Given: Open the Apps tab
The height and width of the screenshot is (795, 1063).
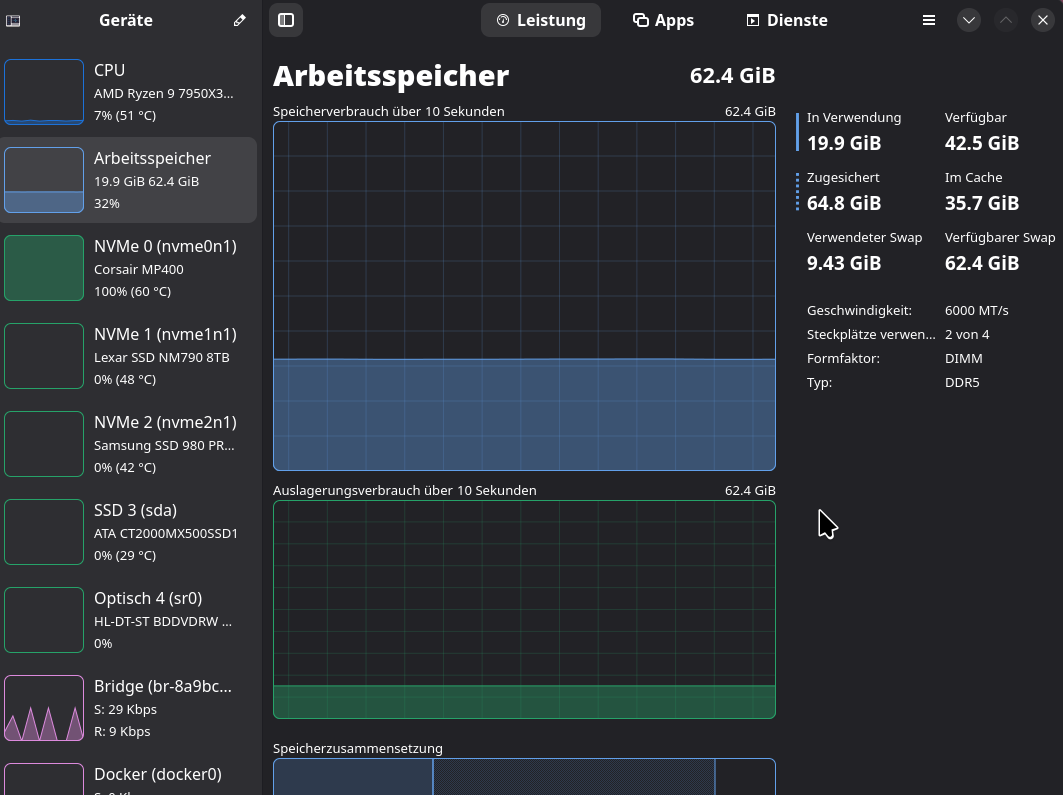Looking at the screenshot, I should click(x=664, y=20).
